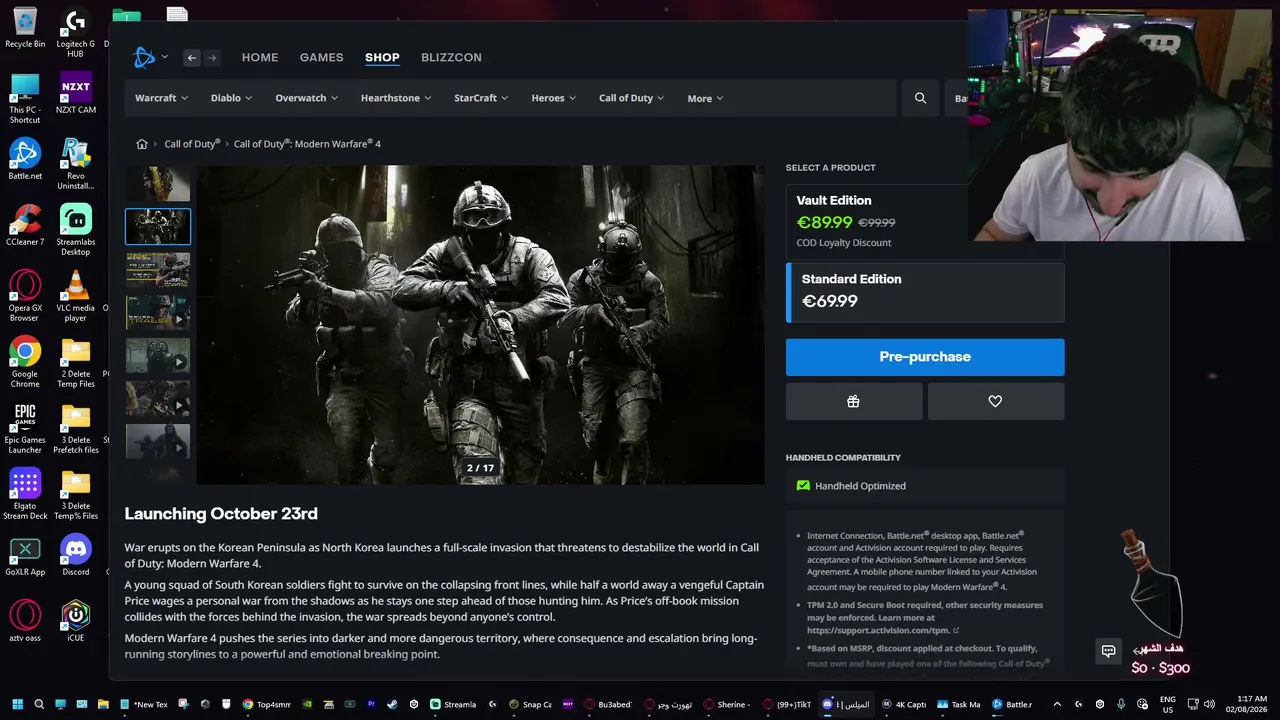The height and width of the screenshot is (720, 1280).
Task: Launch NZXT CAM from the desktop
Action: (75, 93)
